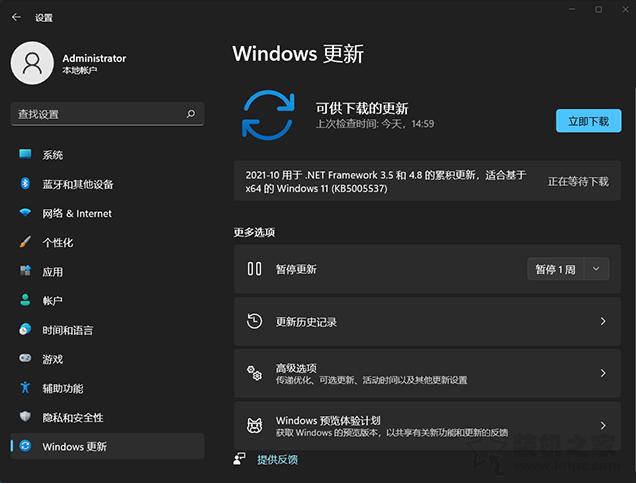The height and width of the screenshot is (484, 636).
Task: Click 正在等待下载 status text
Action: pyautogui.click(x=578, y=181)
